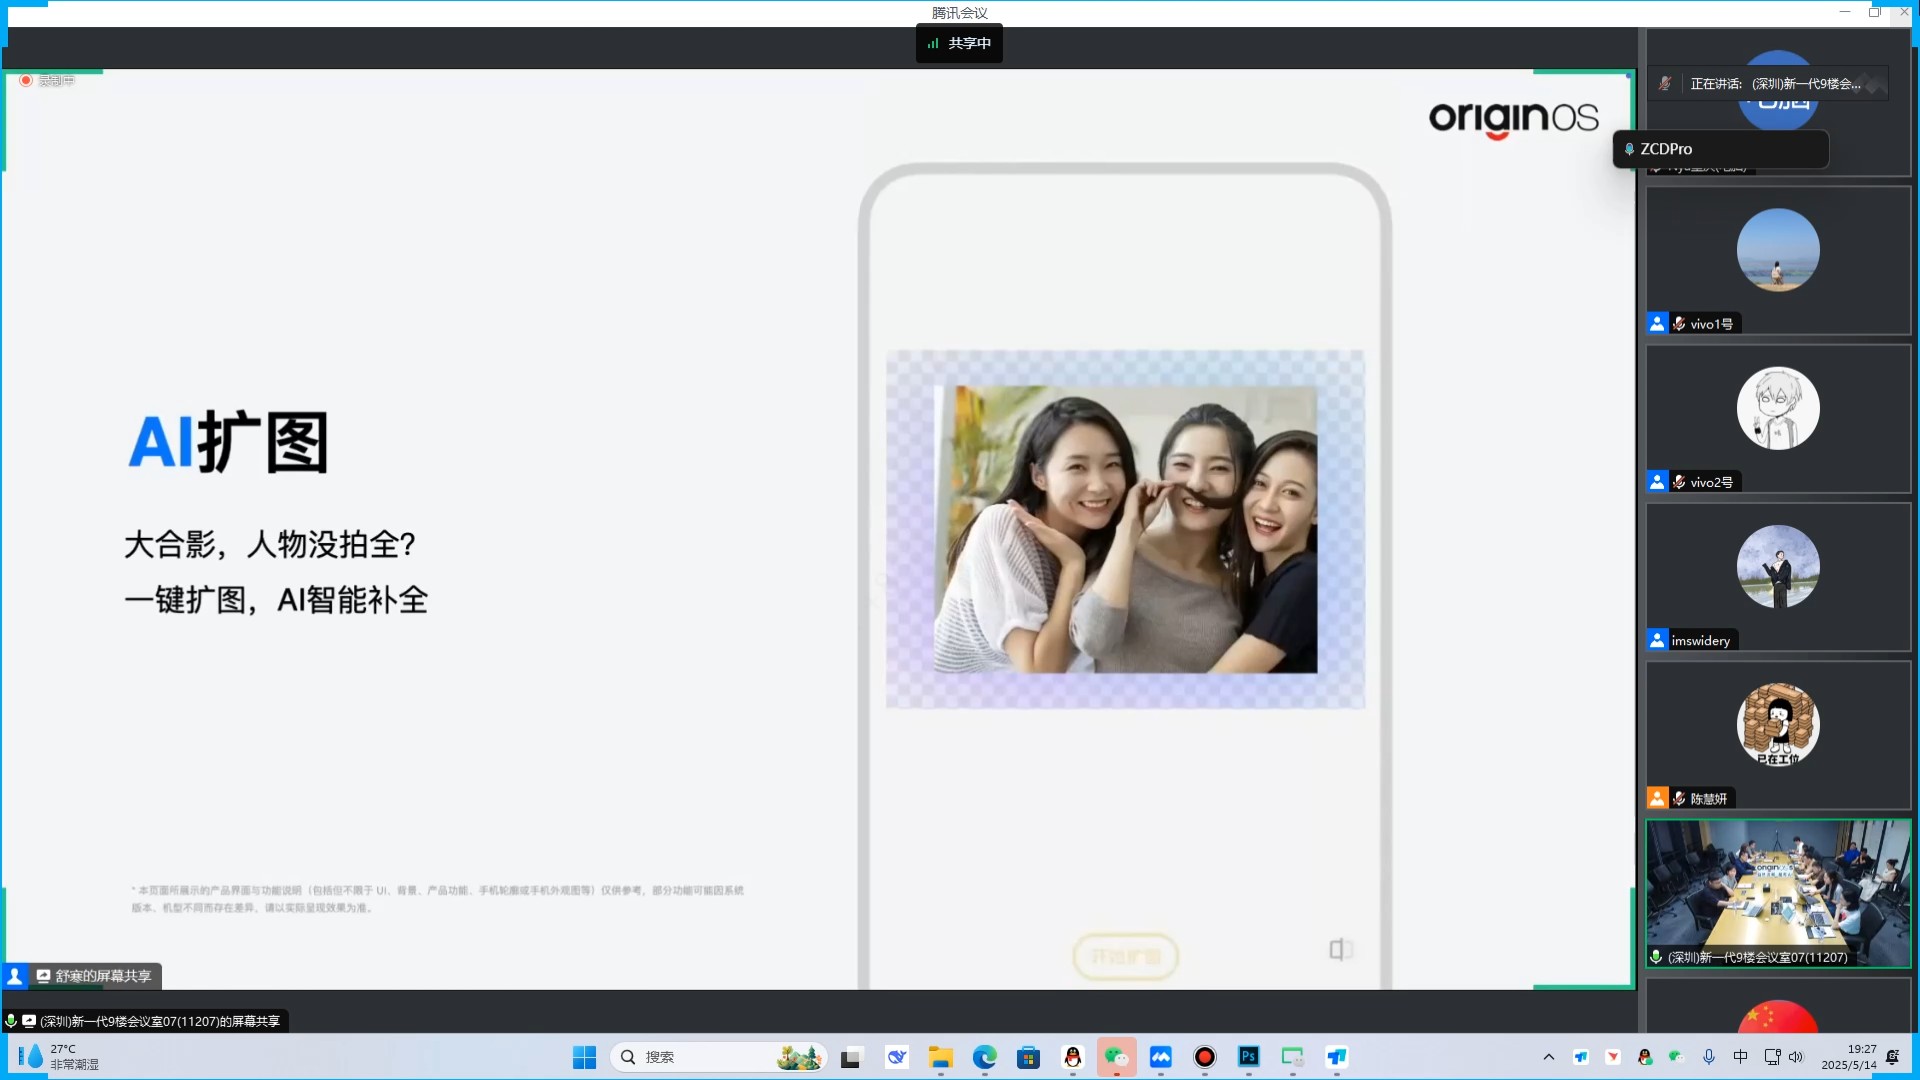Click the orange user icon beside 陈慧妍
Screen dimensions: 1920x1080
click(x=1657, y=799)
